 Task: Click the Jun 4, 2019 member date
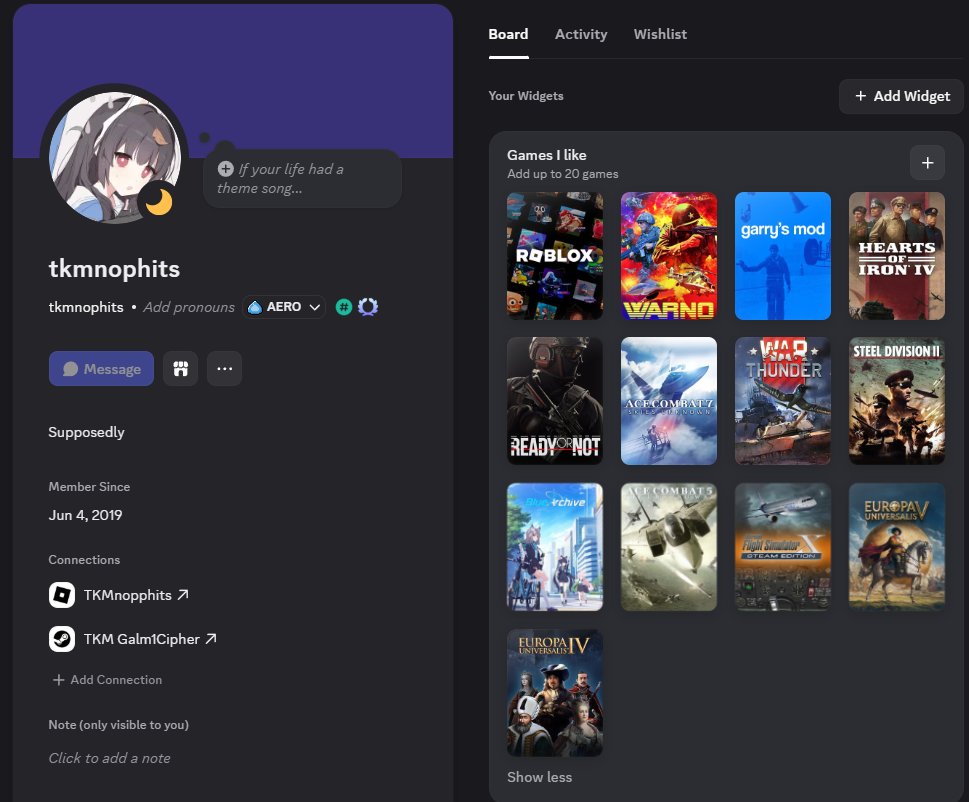pyautogui.click(x=85, y=515)
